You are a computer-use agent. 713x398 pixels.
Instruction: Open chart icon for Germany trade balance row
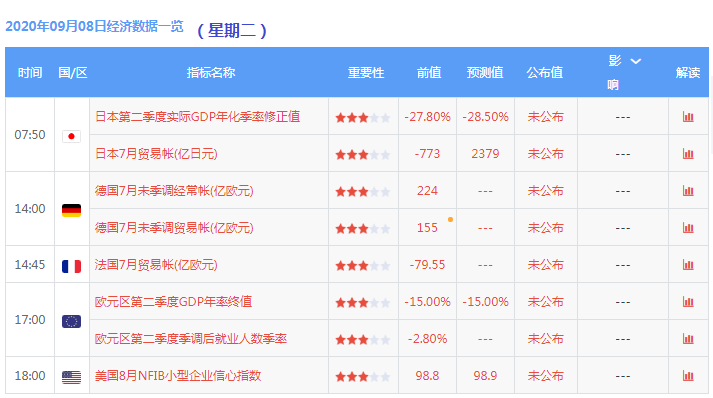pyautogui.click(x=688, y=228)
